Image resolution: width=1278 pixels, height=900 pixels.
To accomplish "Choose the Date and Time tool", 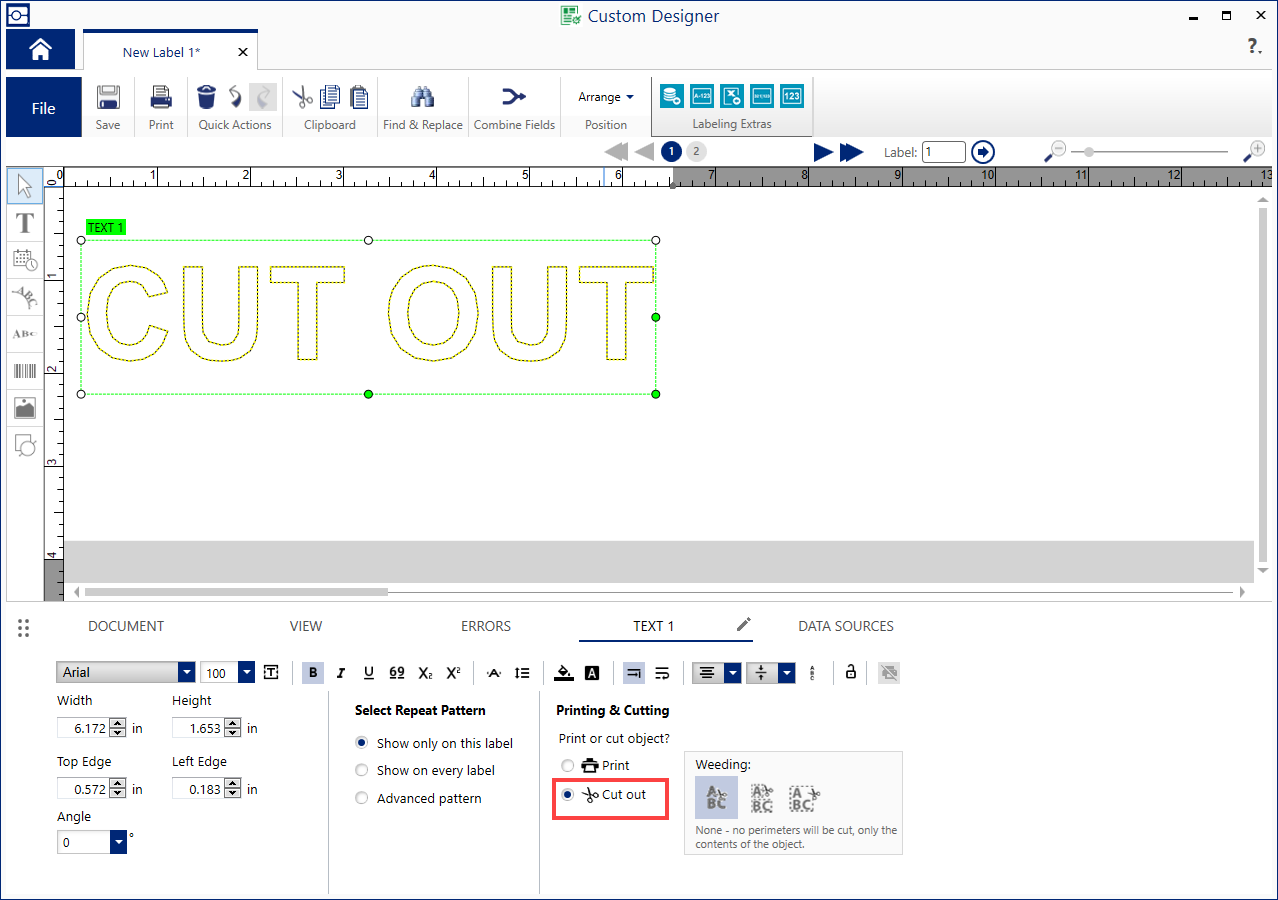I will click(25, 259).
